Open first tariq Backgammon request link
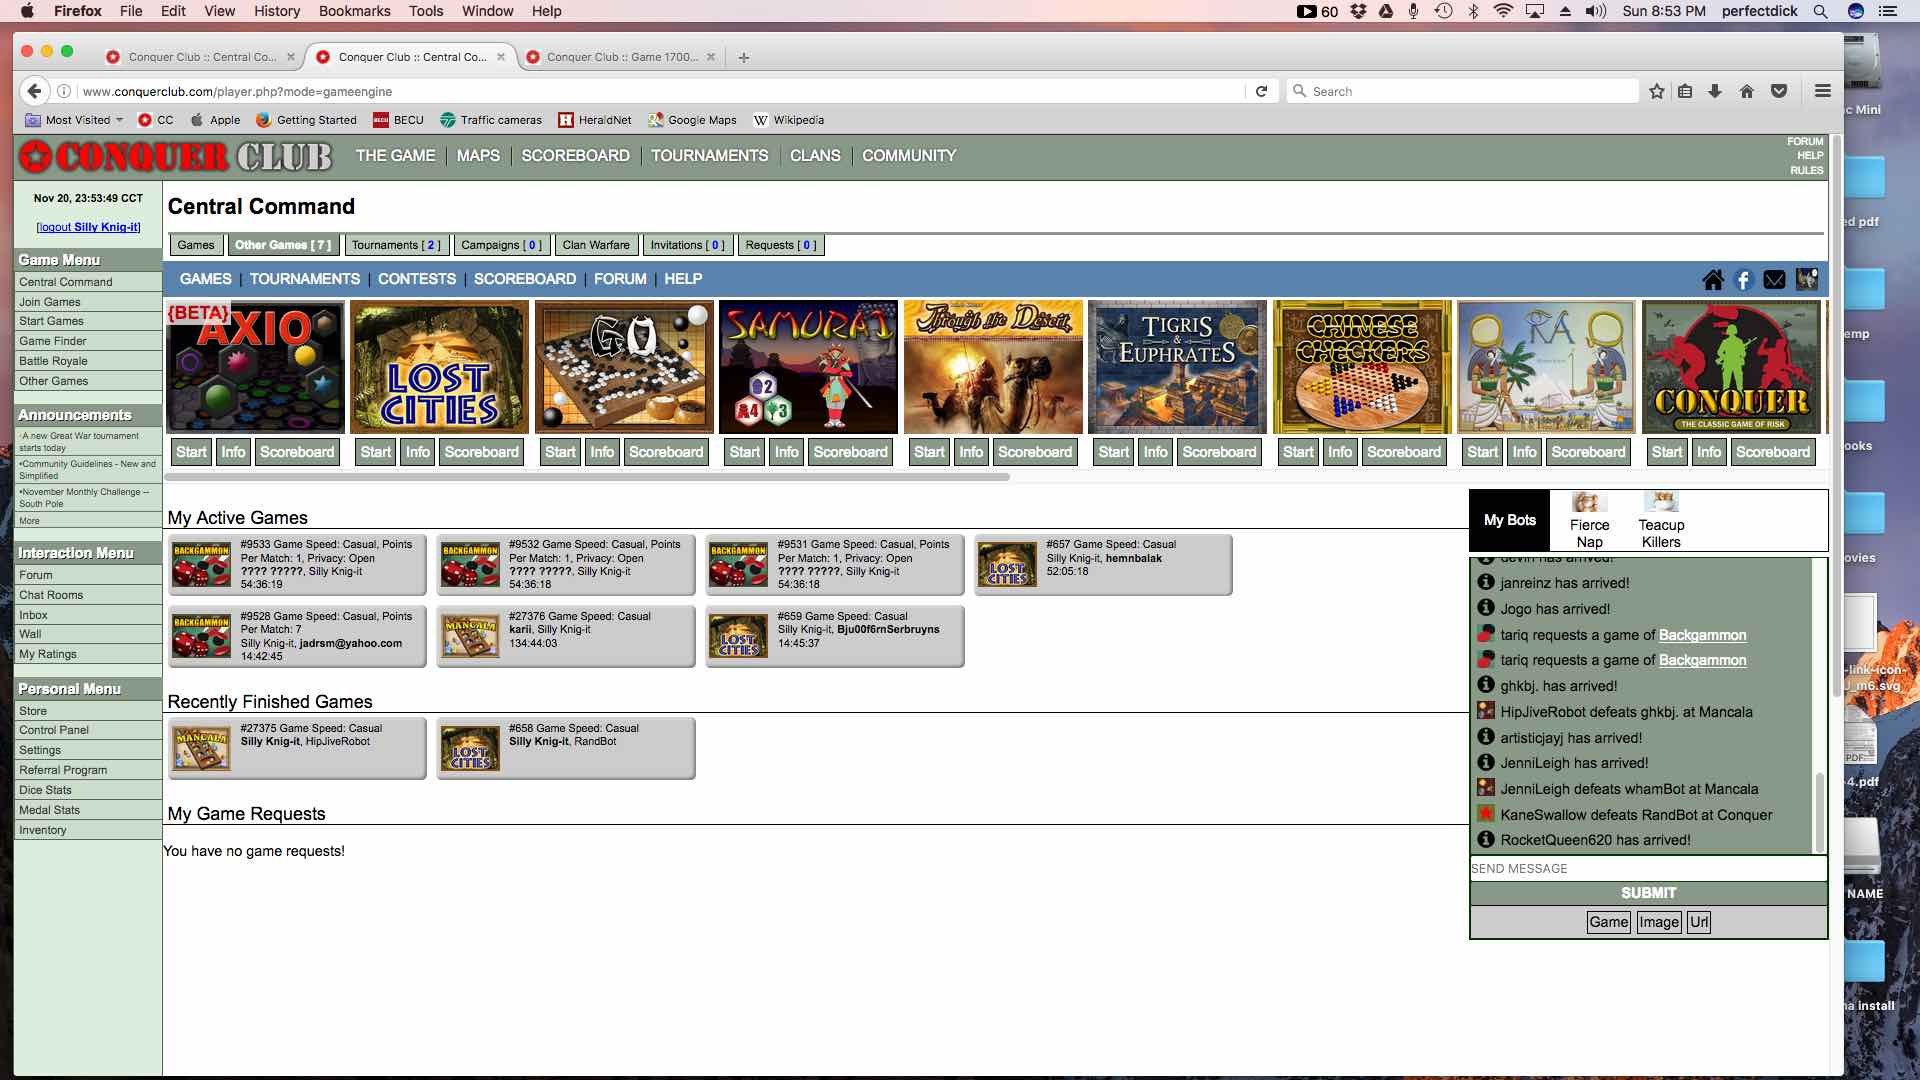Viewport: 1920px width, 1080px height. [1702, 635]
